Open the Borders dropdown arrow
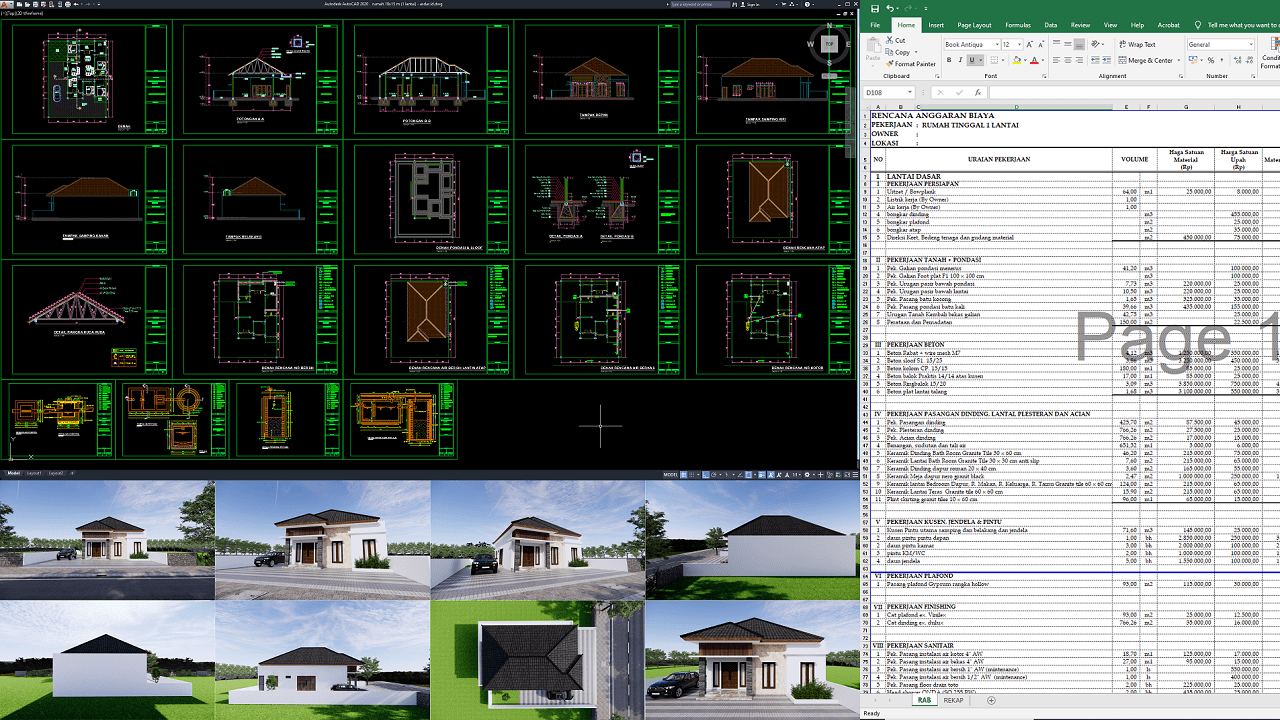This screenshot has height=720, width=1280. (x=1003, y=60)
